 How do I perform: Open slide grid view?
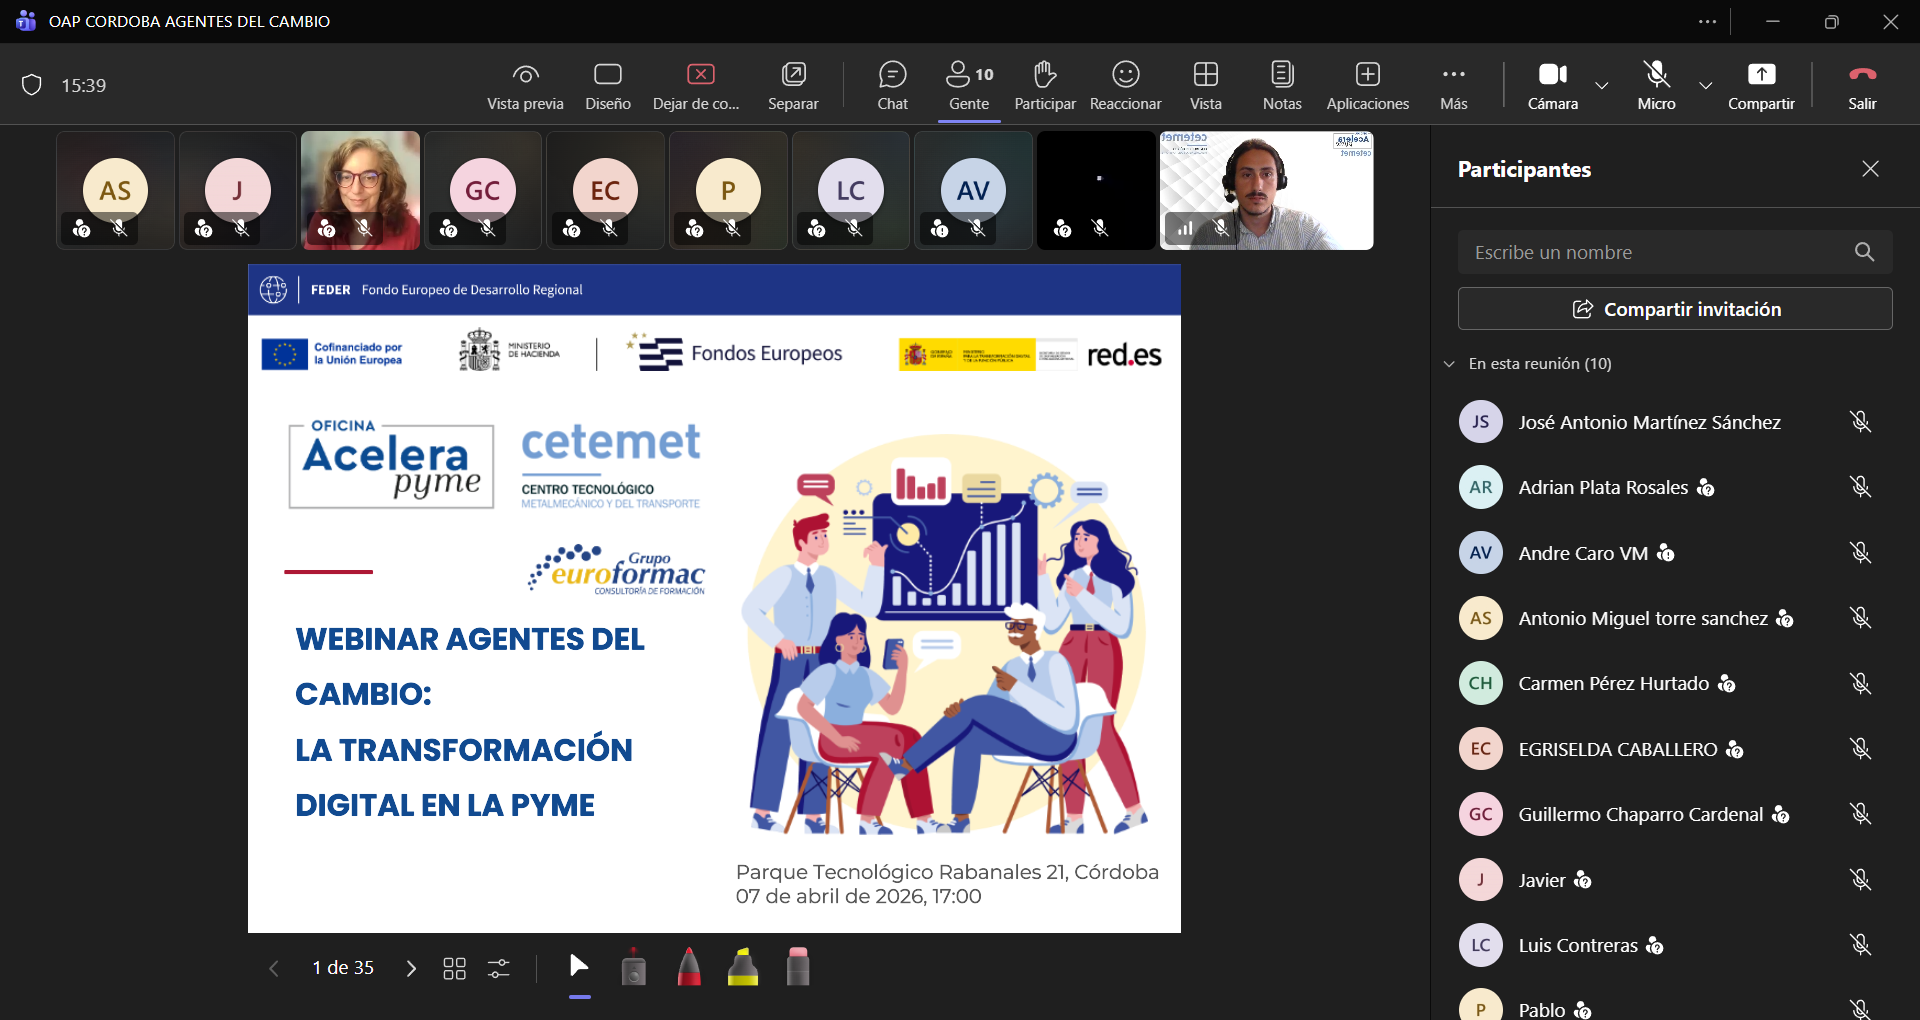pos(454,968)
